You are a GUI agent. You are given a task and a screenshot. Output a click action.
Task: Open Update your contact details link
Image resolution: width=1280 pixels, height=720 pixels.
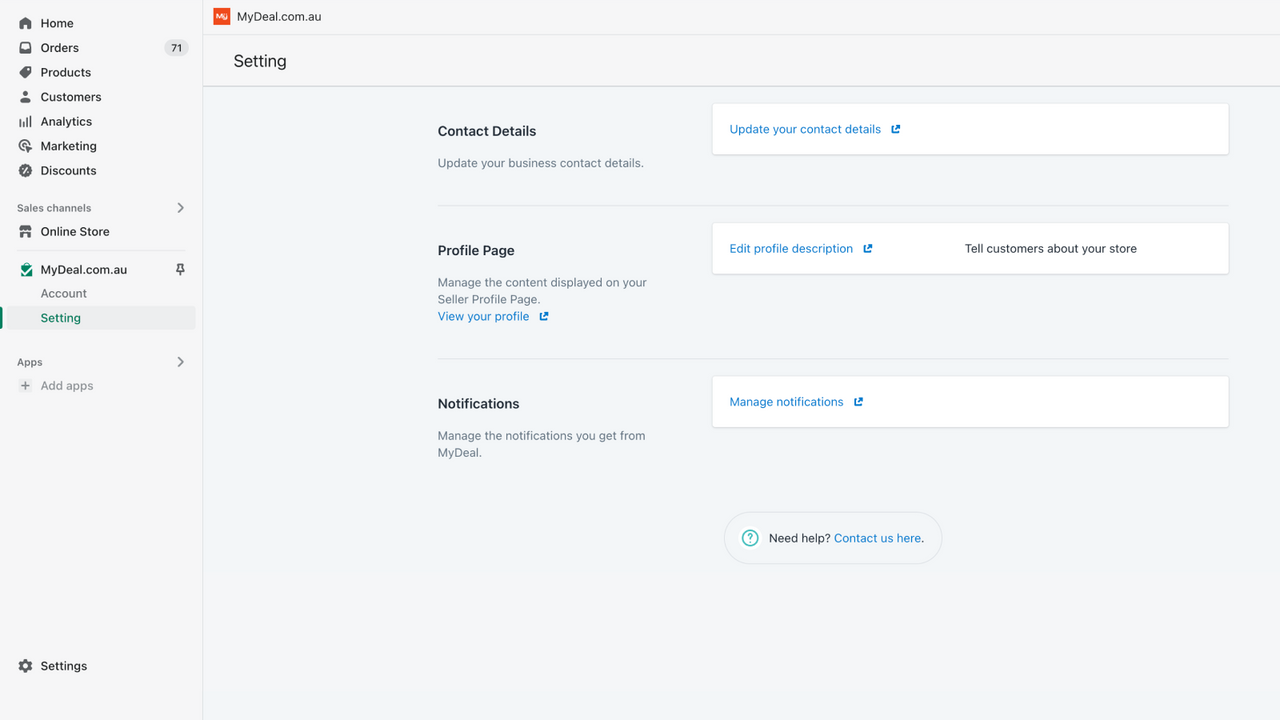pyautogui.click(x=805, y=129)
